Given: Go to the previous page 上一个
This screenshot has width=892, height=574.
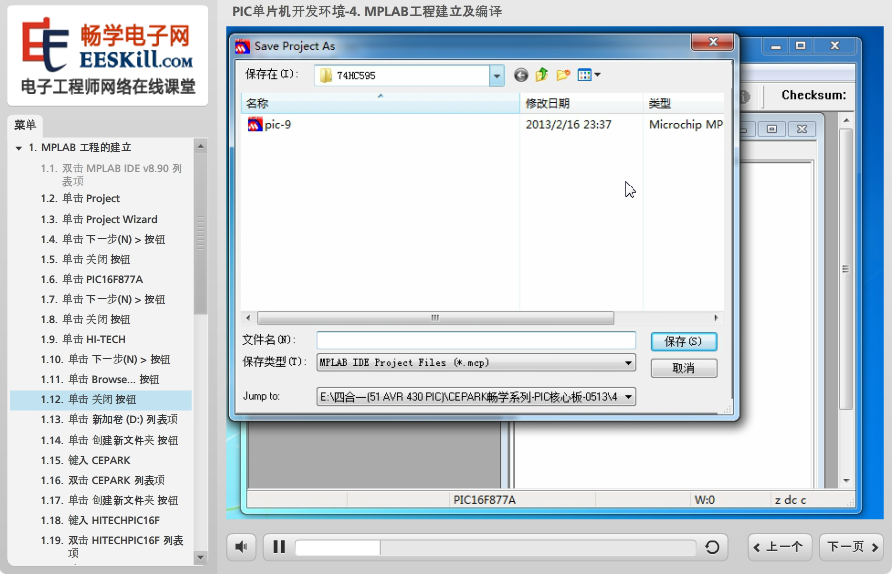Looking at the screenshot, I should click(779, 547).
